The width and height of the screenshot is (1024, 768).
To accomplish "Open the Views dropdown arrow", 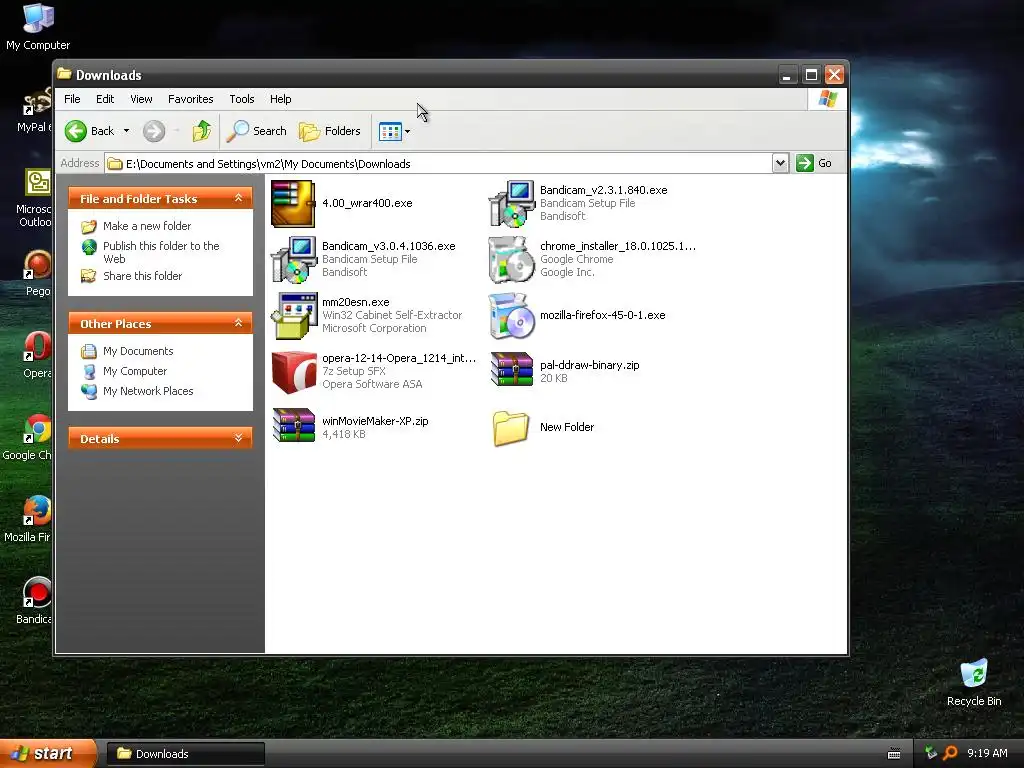I will pyautogui.click(x=408, y=131).
